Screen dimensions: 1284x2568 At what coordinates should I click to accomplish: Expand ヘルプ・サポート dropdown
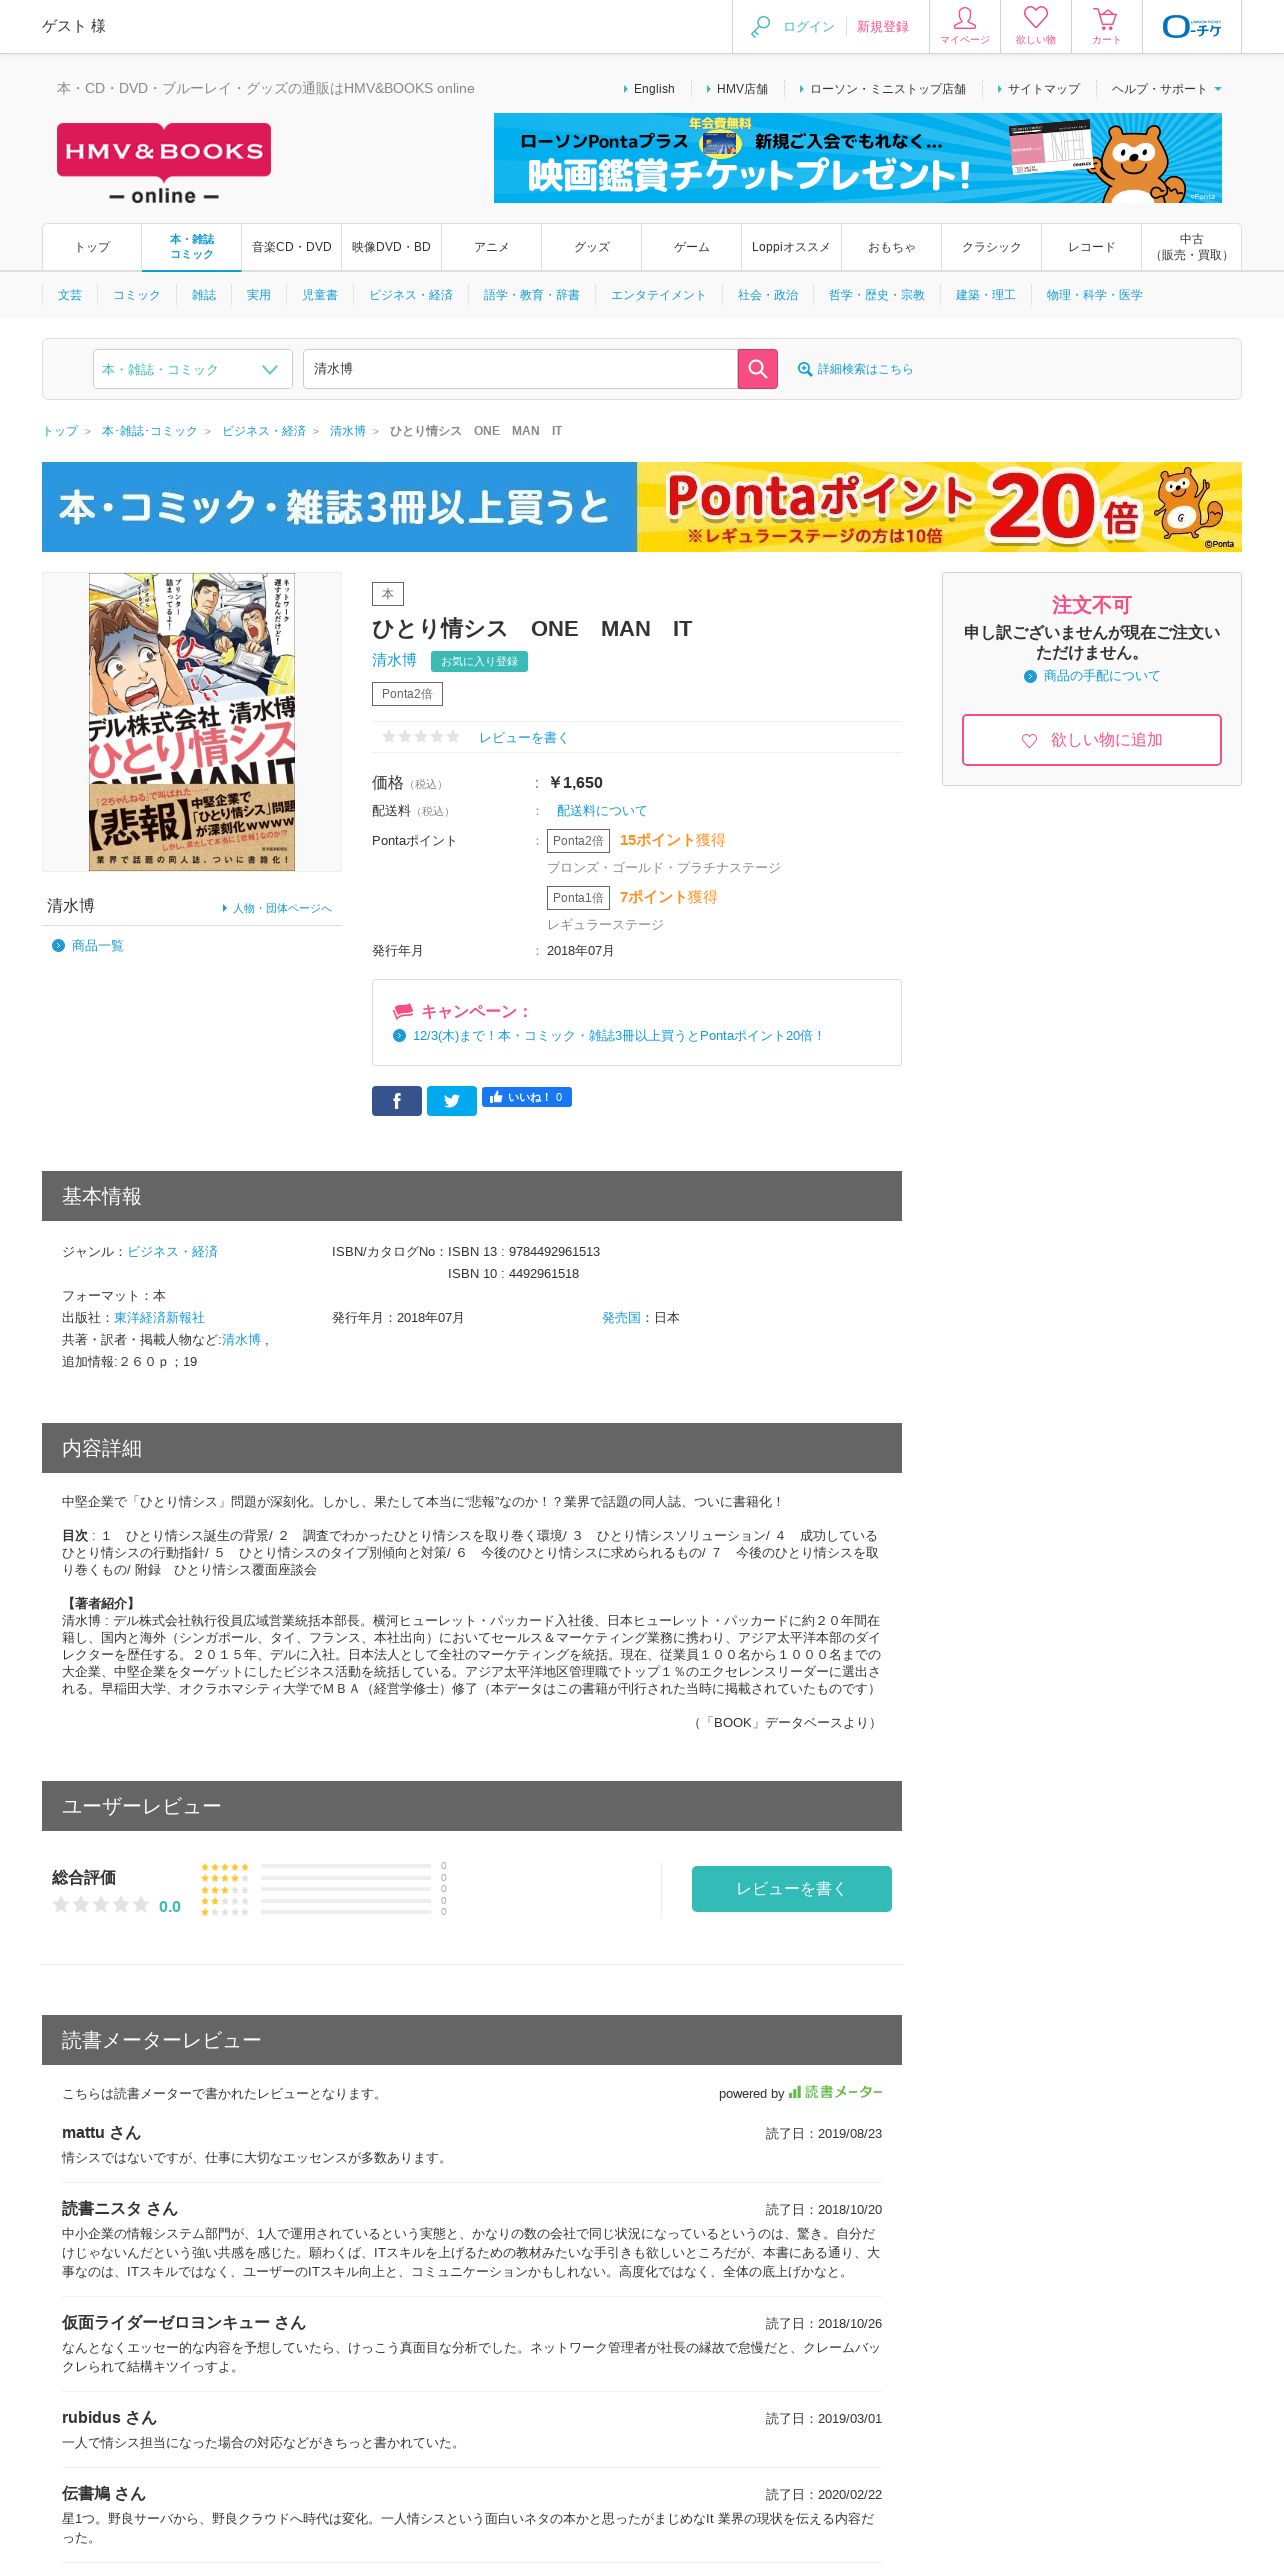(x=1167, y=89)
